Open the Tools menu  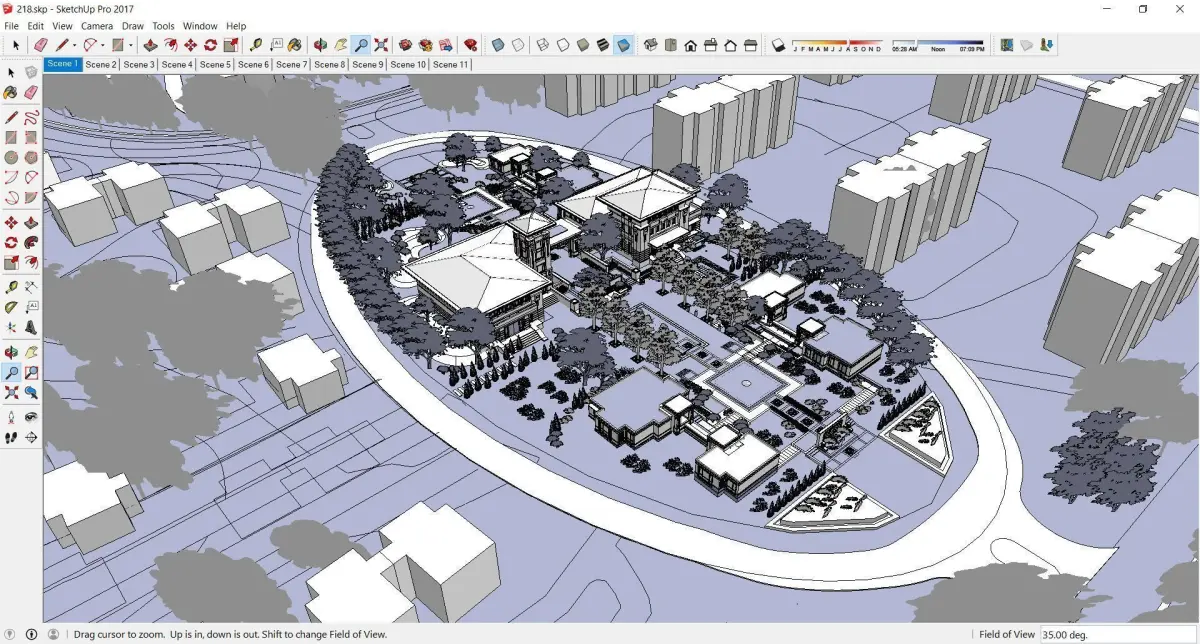163,25
